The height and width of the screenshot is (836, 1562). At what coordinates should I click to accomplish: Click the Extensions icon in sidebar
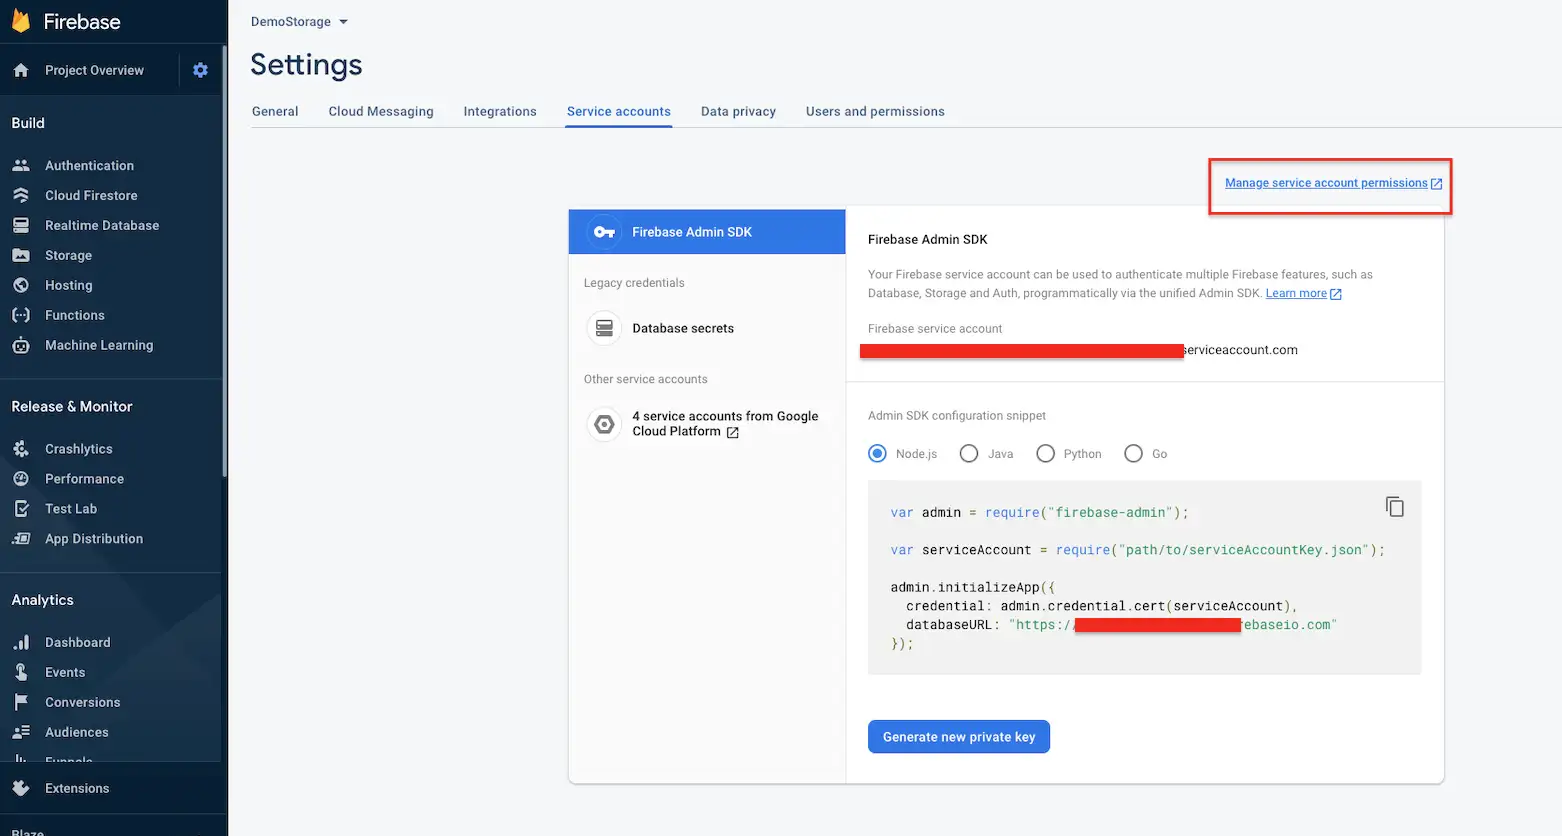(21, 788)
